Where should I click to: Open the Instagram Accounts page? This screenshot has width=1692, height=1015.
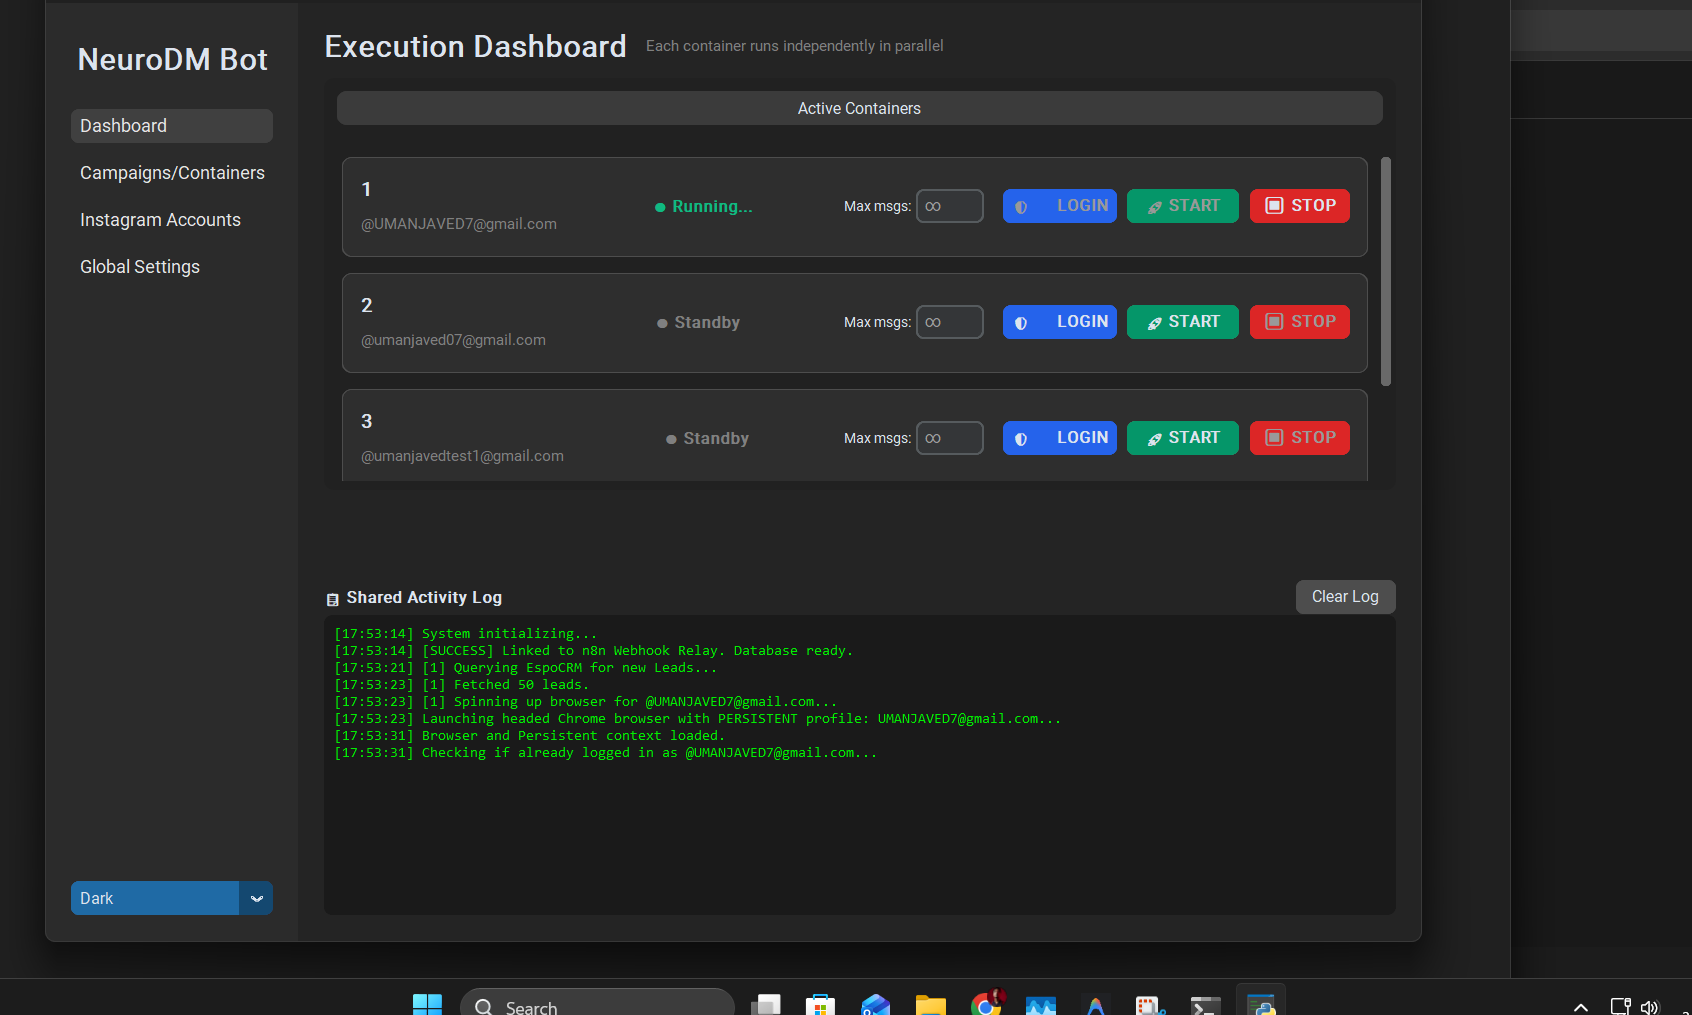pyautogui.click(x=160, y=219)
